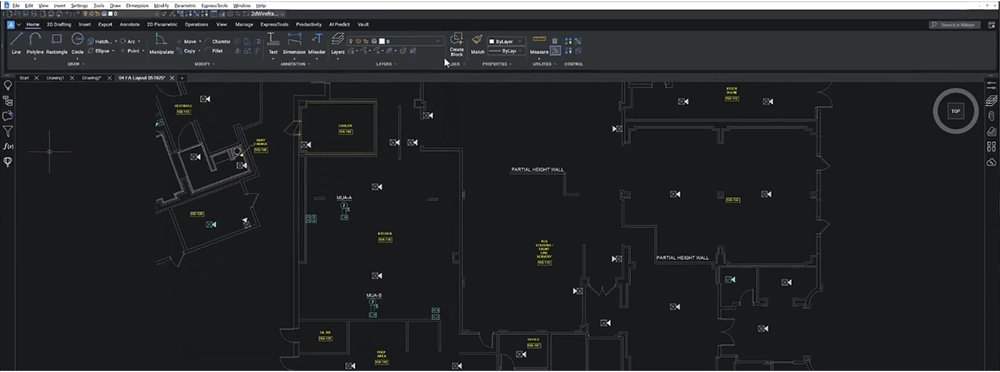Click the MUA-A equipment label
The height and width of the screenshot is (372, 1000).
(344, 198)
